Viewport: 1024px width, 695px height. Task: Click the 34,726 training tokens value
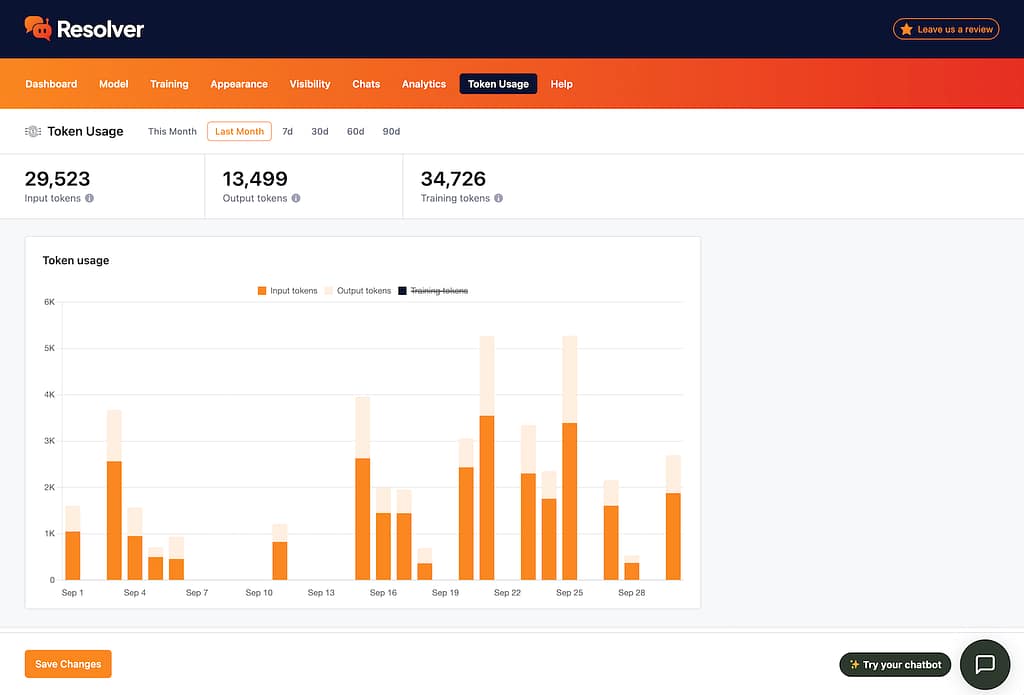coord(453,178)
